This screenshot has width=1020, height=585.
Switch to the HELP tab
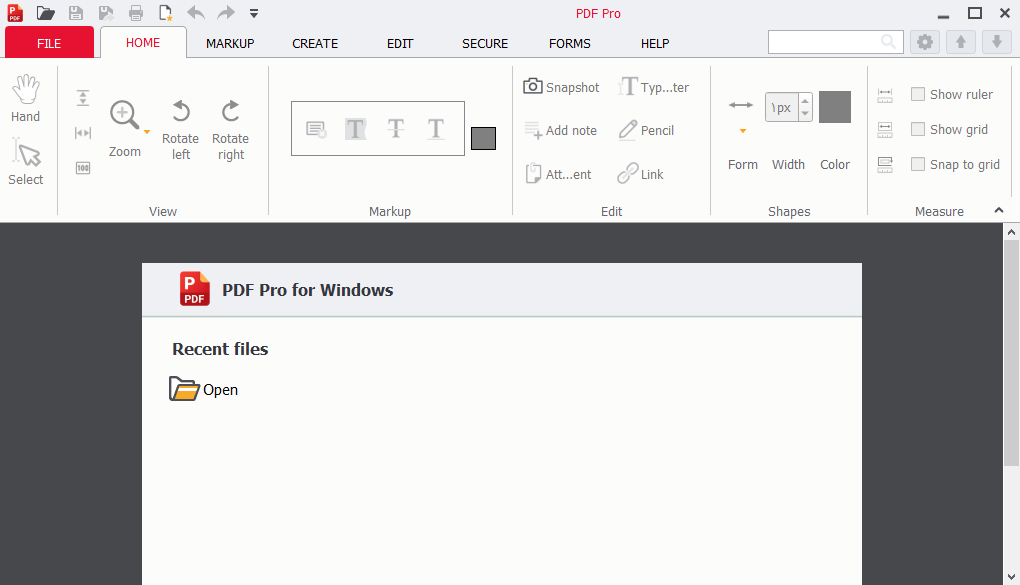[x=655, y=44]
